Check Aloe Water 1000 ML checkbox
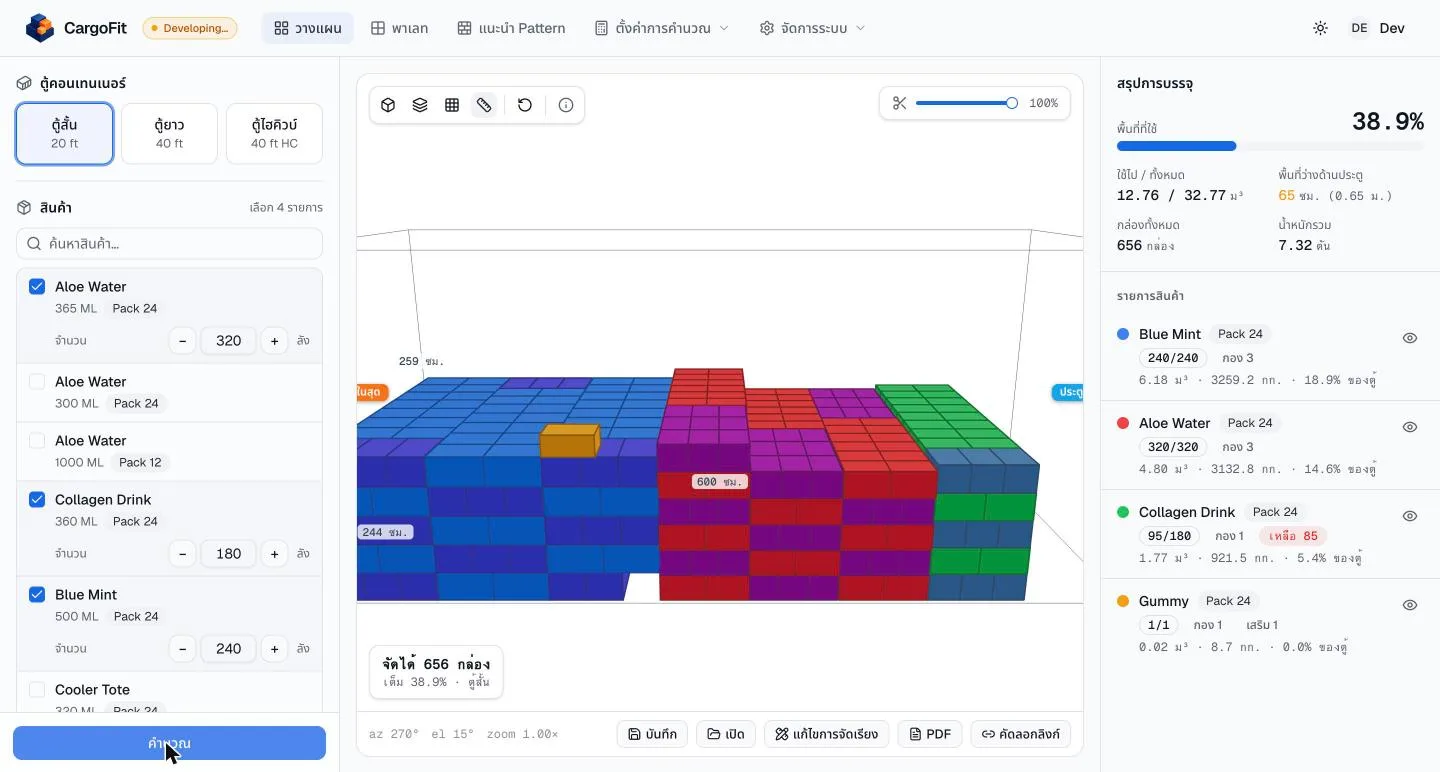Viewport: 1440px width, 772px height. tap(37, 441)
